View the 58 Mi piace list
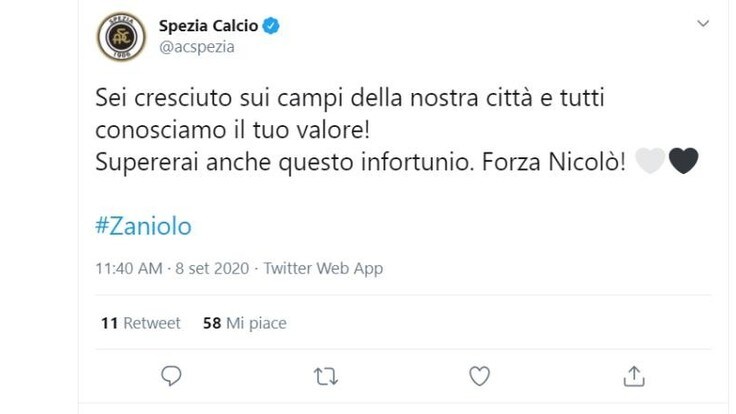This screenshot has height=414, width=736. (x=245, y=323)
